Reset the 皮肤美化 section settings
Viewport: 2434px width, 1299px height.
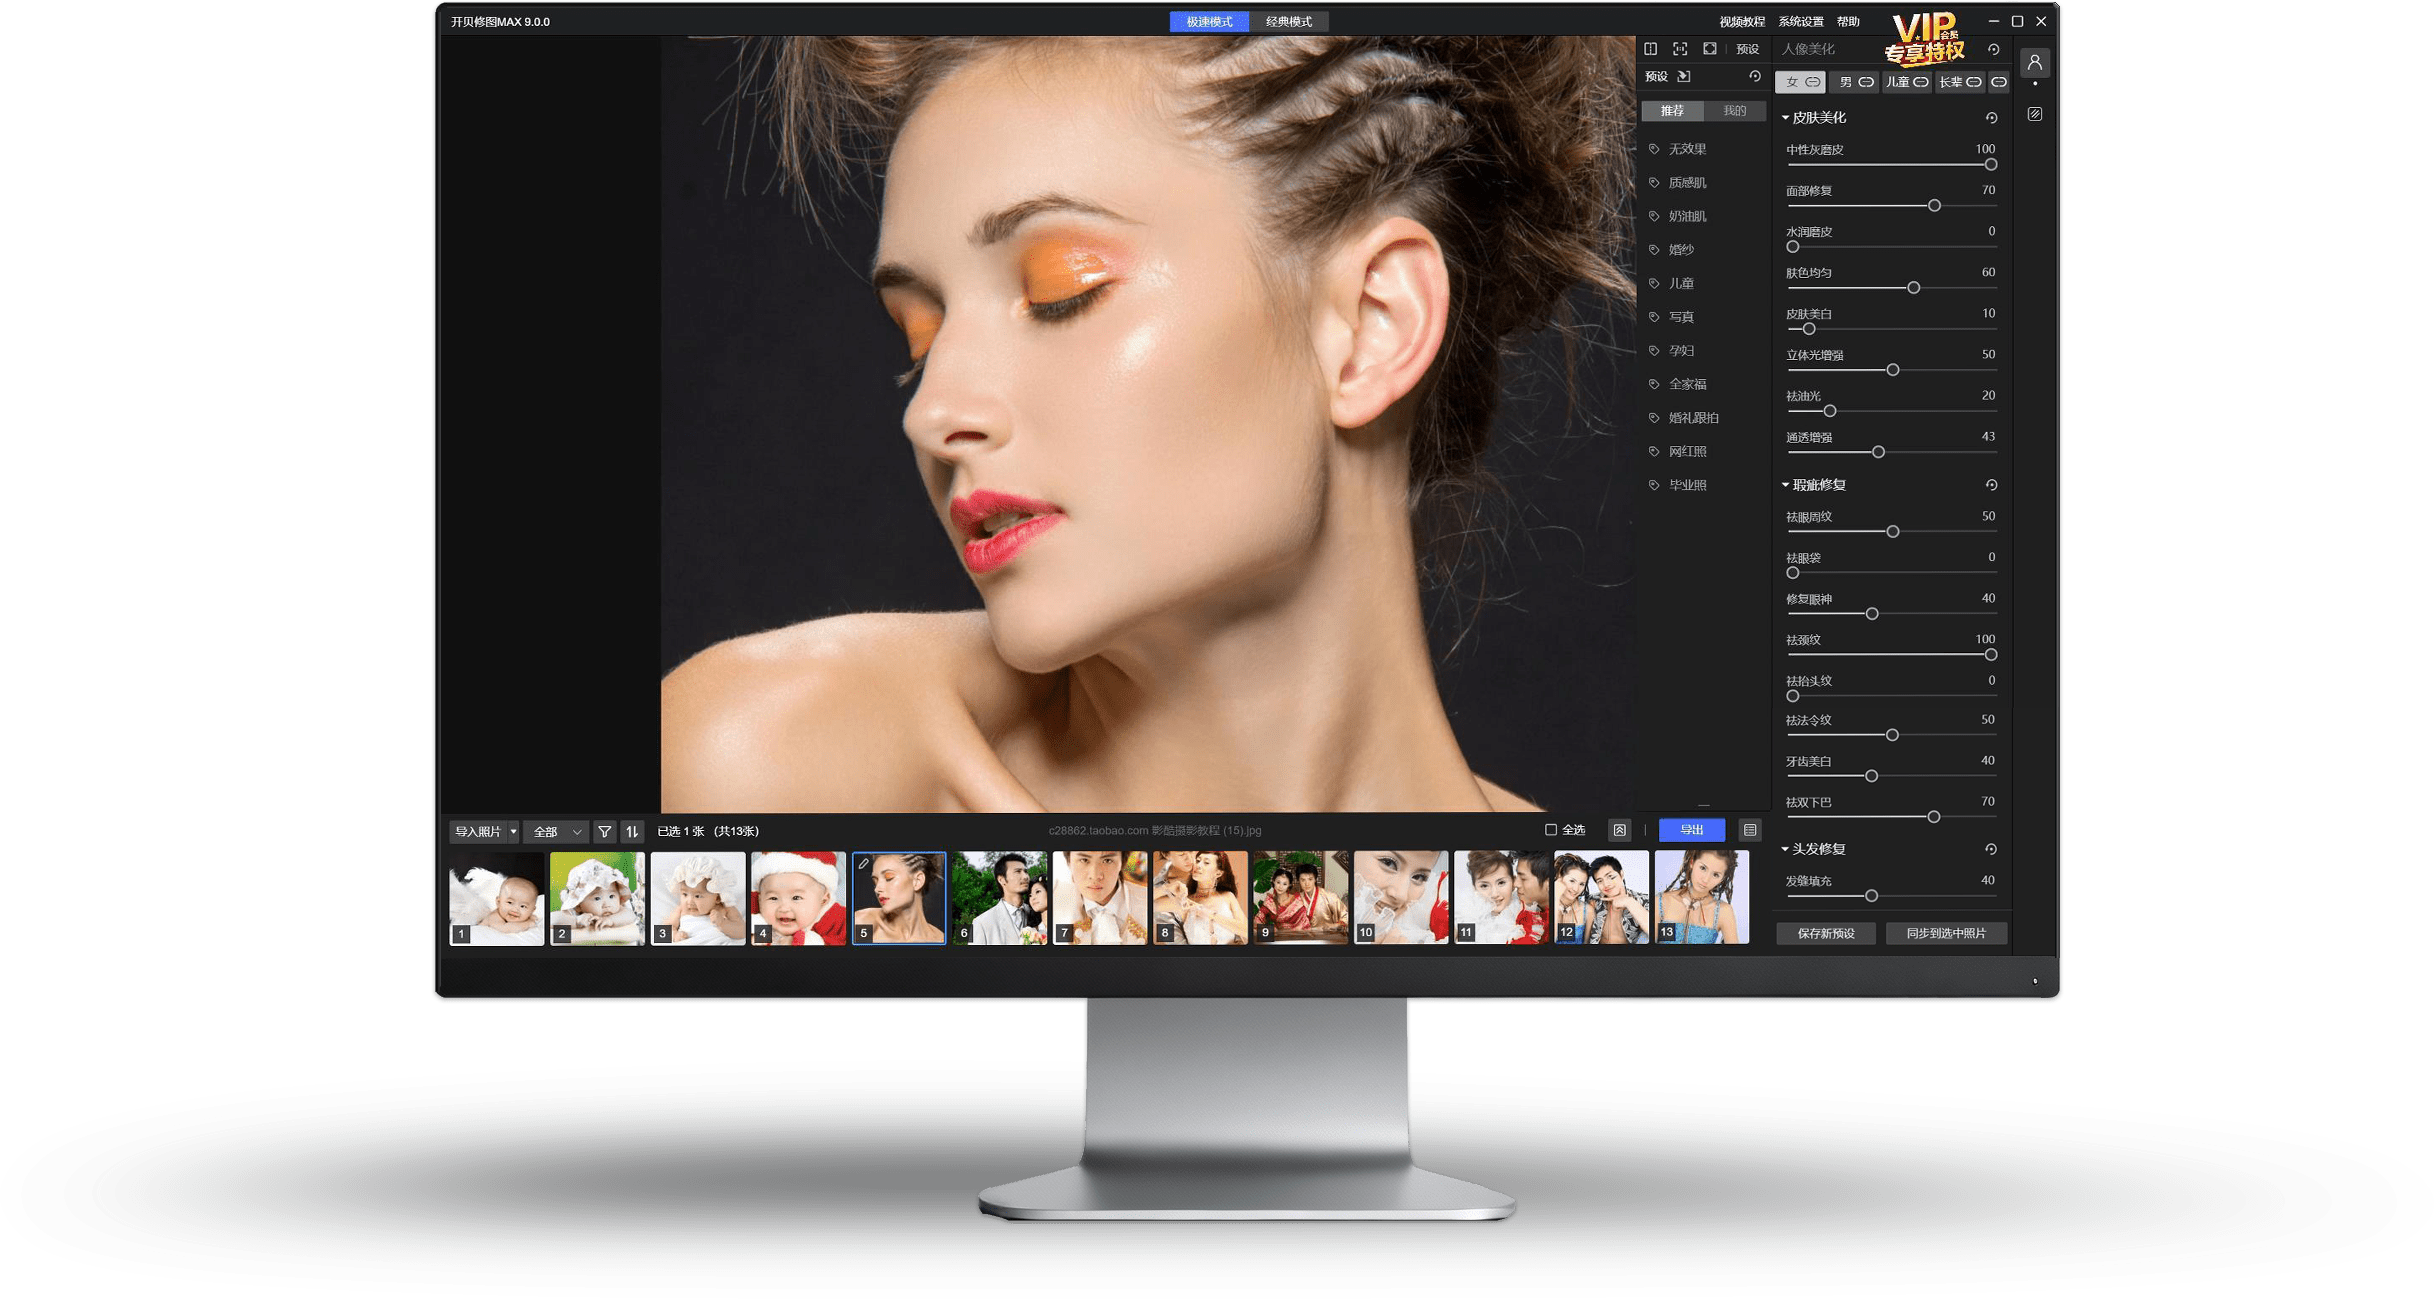coord(1991,118)
